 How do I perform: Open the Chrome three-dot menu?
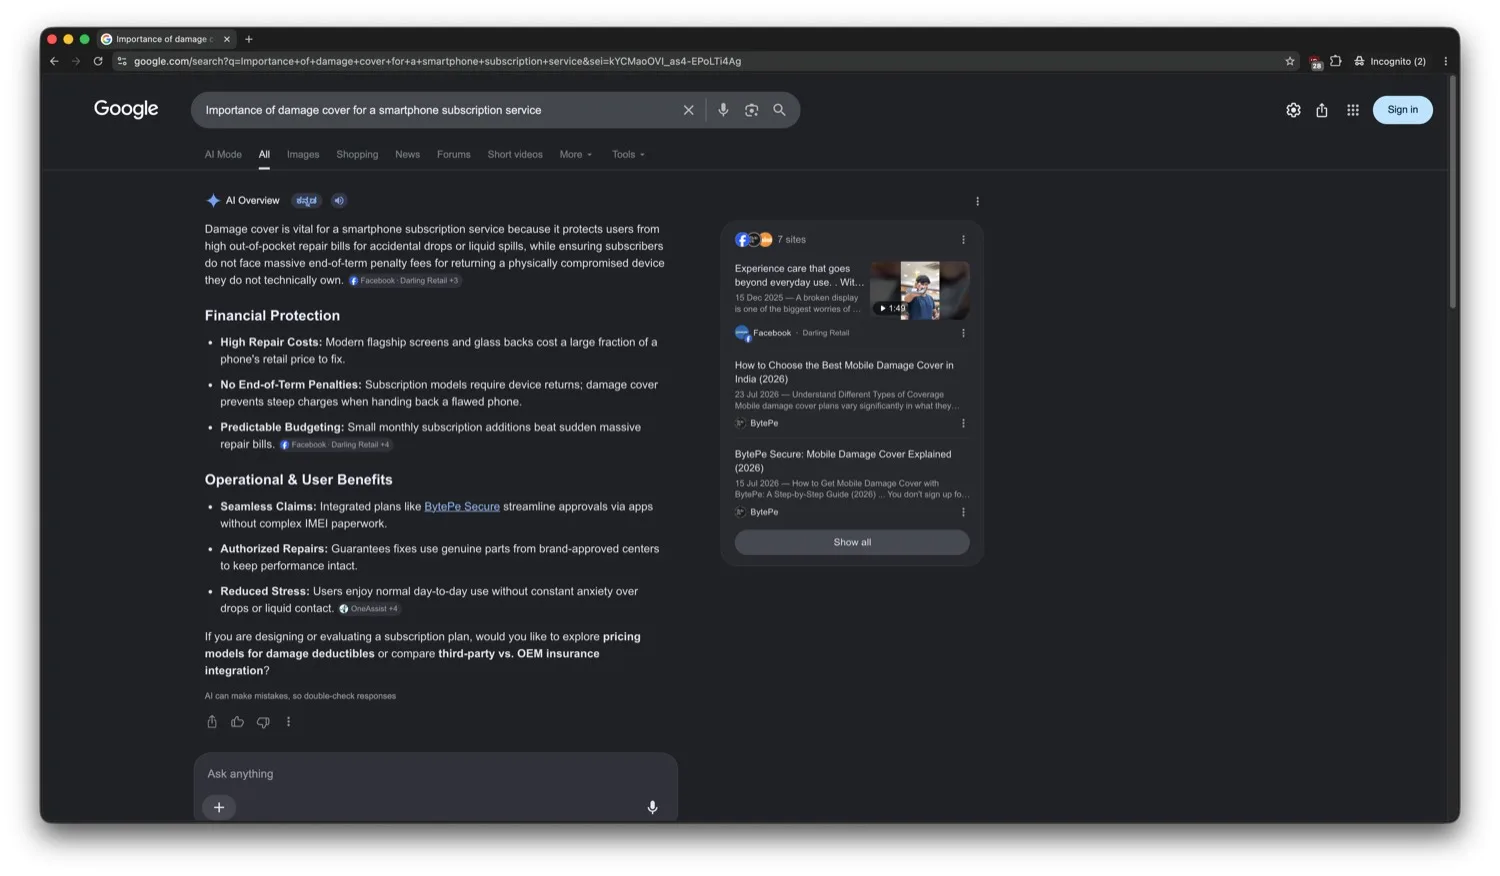click(1445, 61)
